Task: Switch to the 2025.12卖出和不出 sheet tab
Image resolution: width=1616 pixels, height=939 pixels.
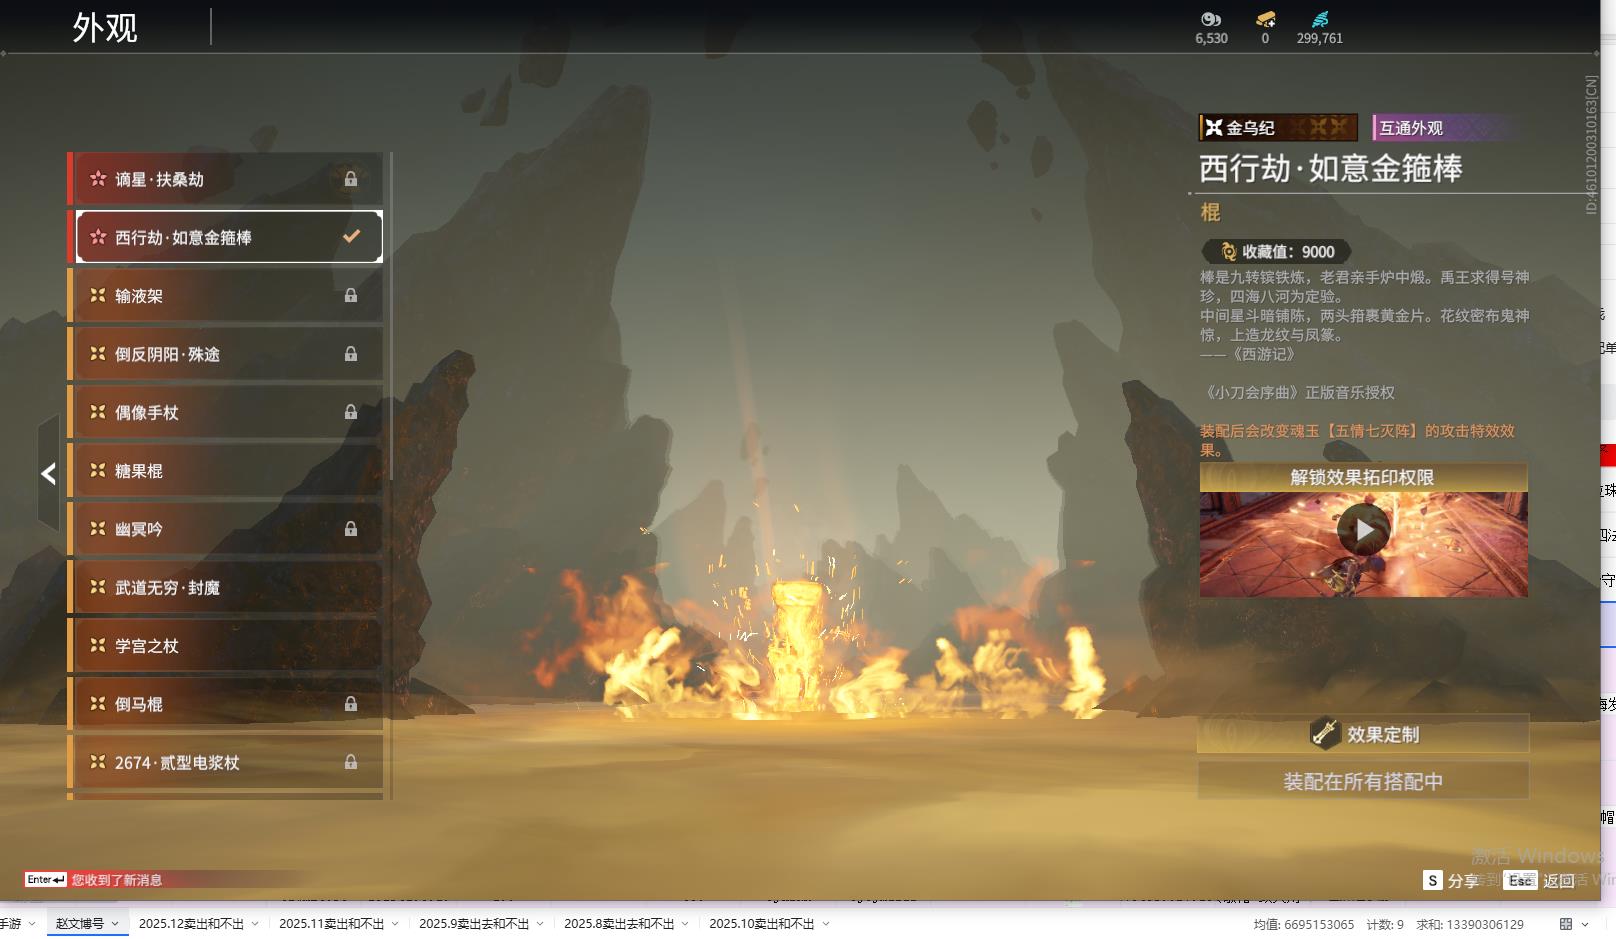Action: pos(191,924)
